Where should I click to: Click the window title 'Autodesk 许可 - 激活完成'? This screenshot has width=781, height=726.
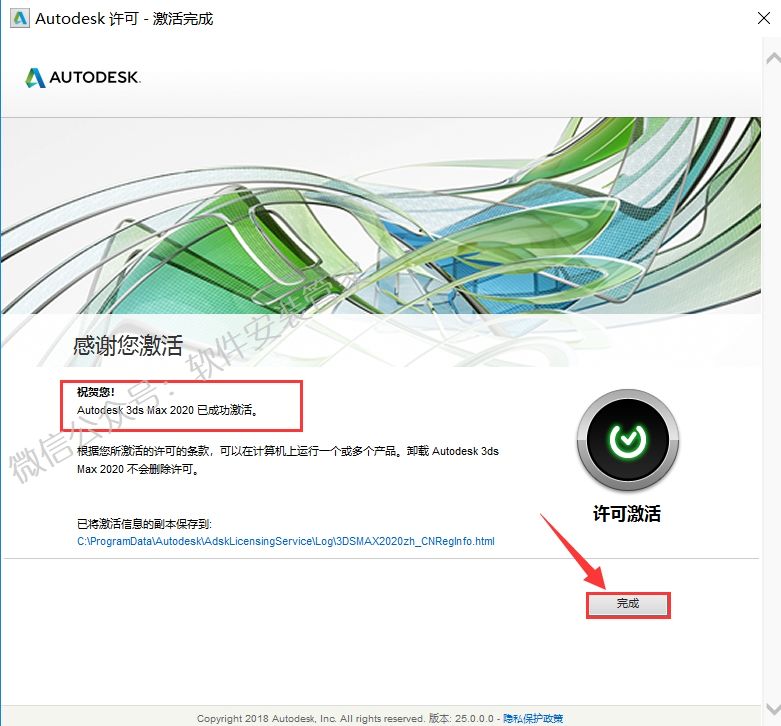pos(124,19)
